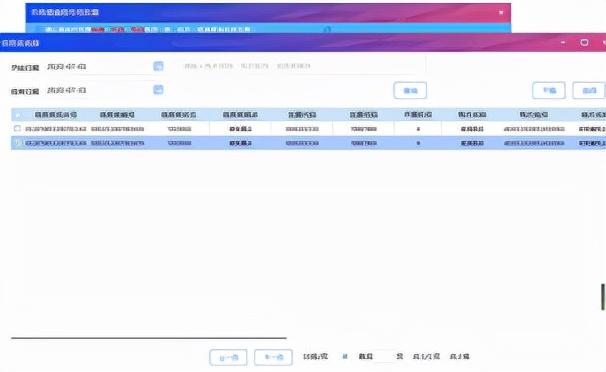Viewport: 606px width, 372px height.
Task: Tick the select-all checkbox in table header
Action: coord(17,115)
